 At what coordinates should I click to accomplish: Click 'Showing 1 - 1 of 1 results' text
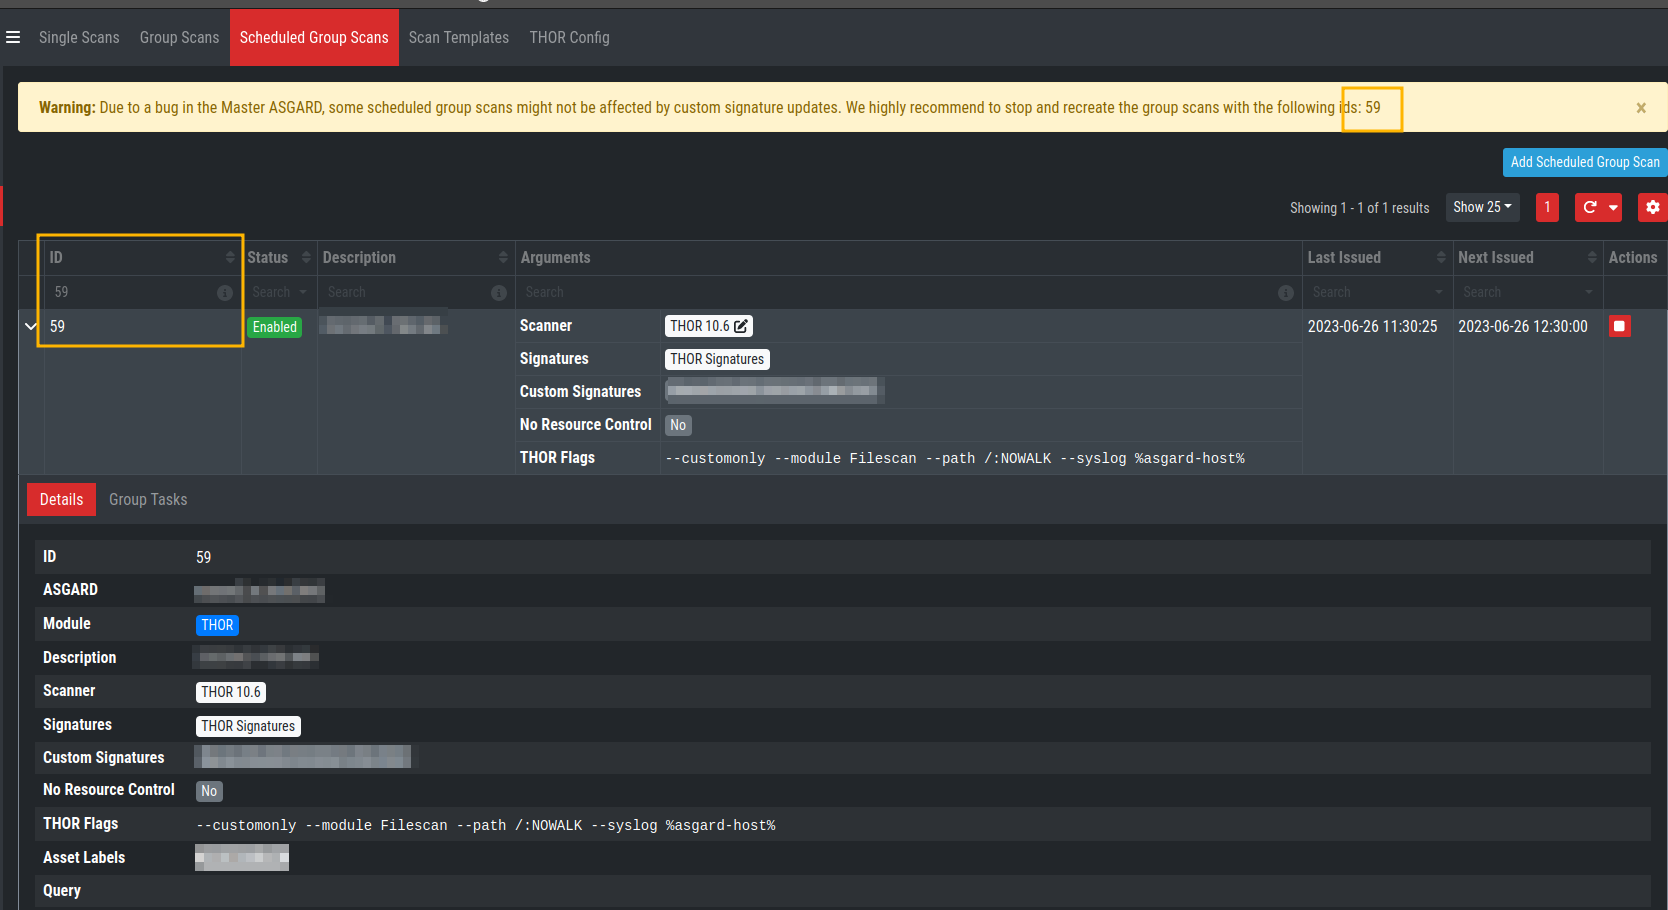click(1359, 208)
